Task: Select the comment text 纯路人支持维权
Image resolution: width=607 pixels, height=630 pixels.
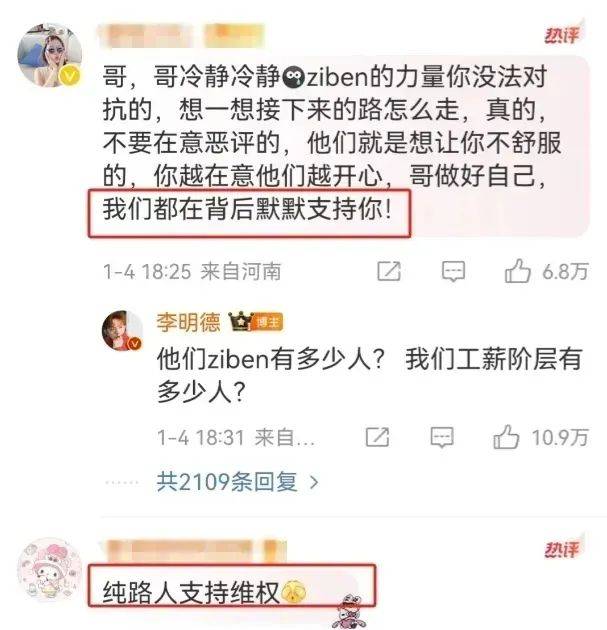Action: coord(191,592)
